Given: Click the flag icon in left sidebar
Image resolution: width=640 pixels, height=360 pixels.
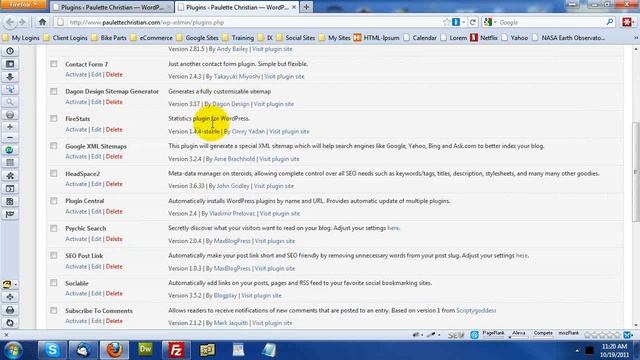Looking at the screenshot, I should [10, 214].
